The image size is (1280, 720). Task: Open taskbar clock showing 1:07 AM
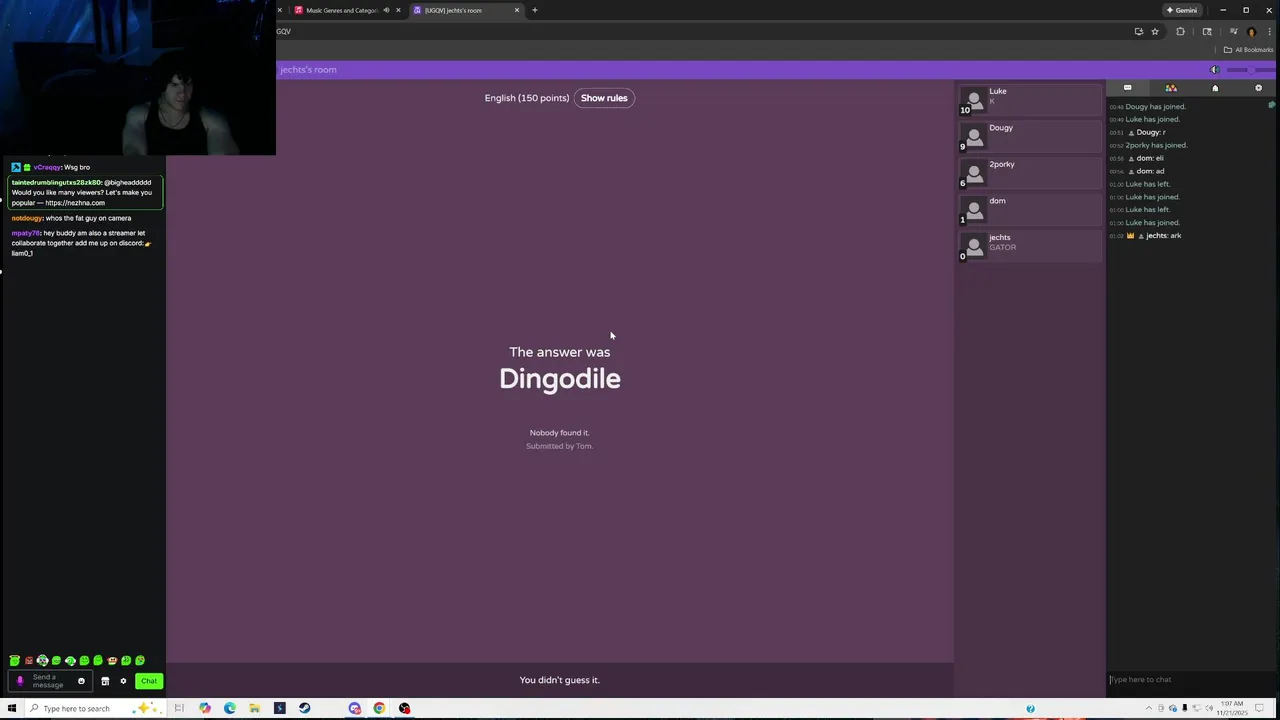[1232, 709]
